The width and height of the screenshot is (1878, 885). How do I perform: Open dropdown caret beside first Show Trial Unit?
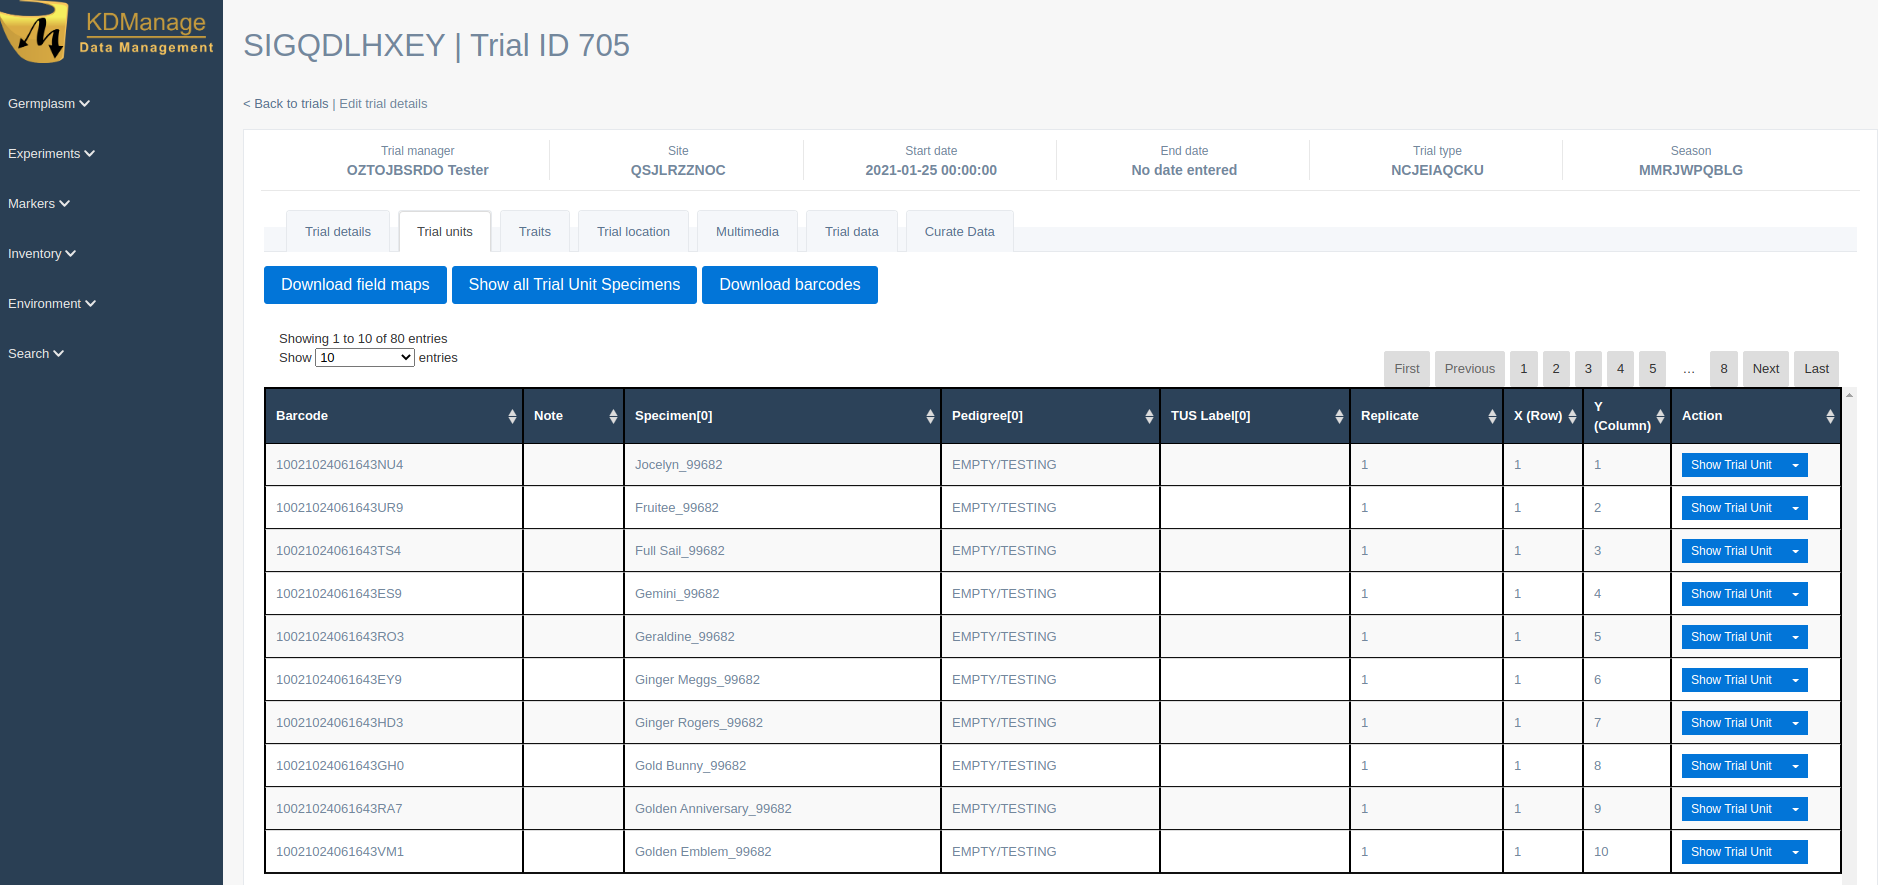coord(1795,465)
